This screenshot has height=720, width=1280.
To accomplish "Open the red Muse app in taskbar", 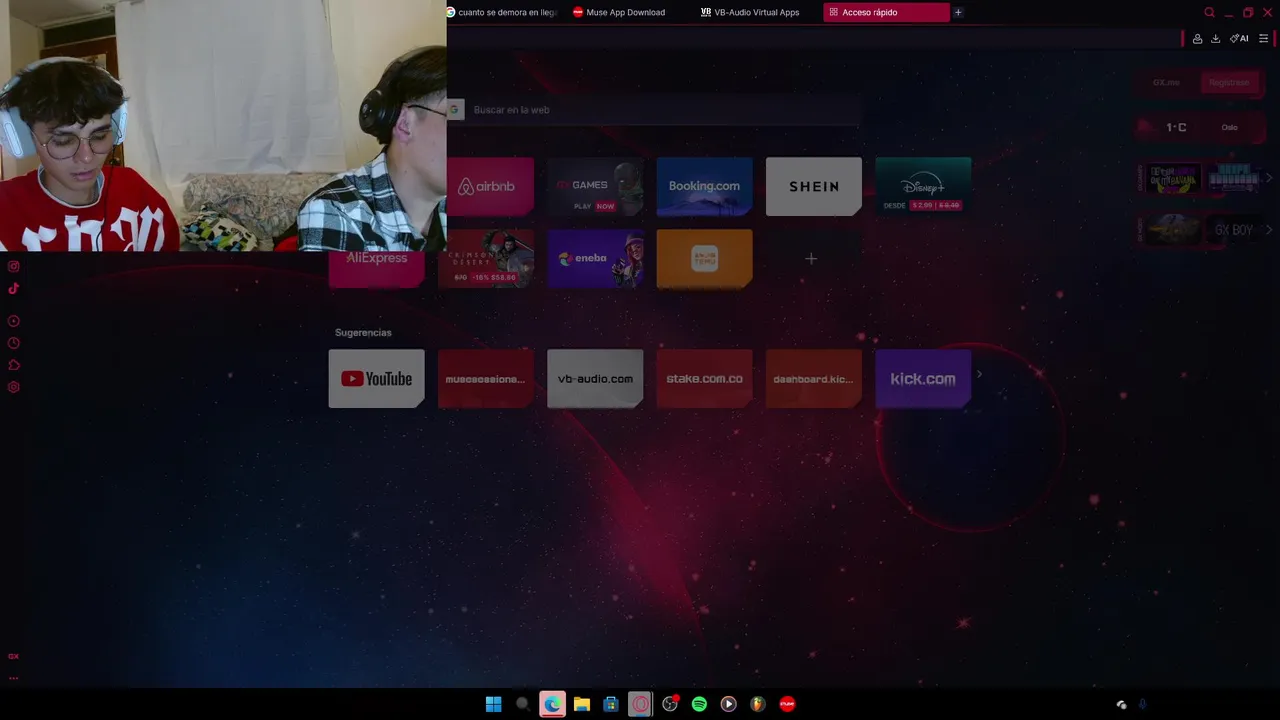I will (787, 704).
